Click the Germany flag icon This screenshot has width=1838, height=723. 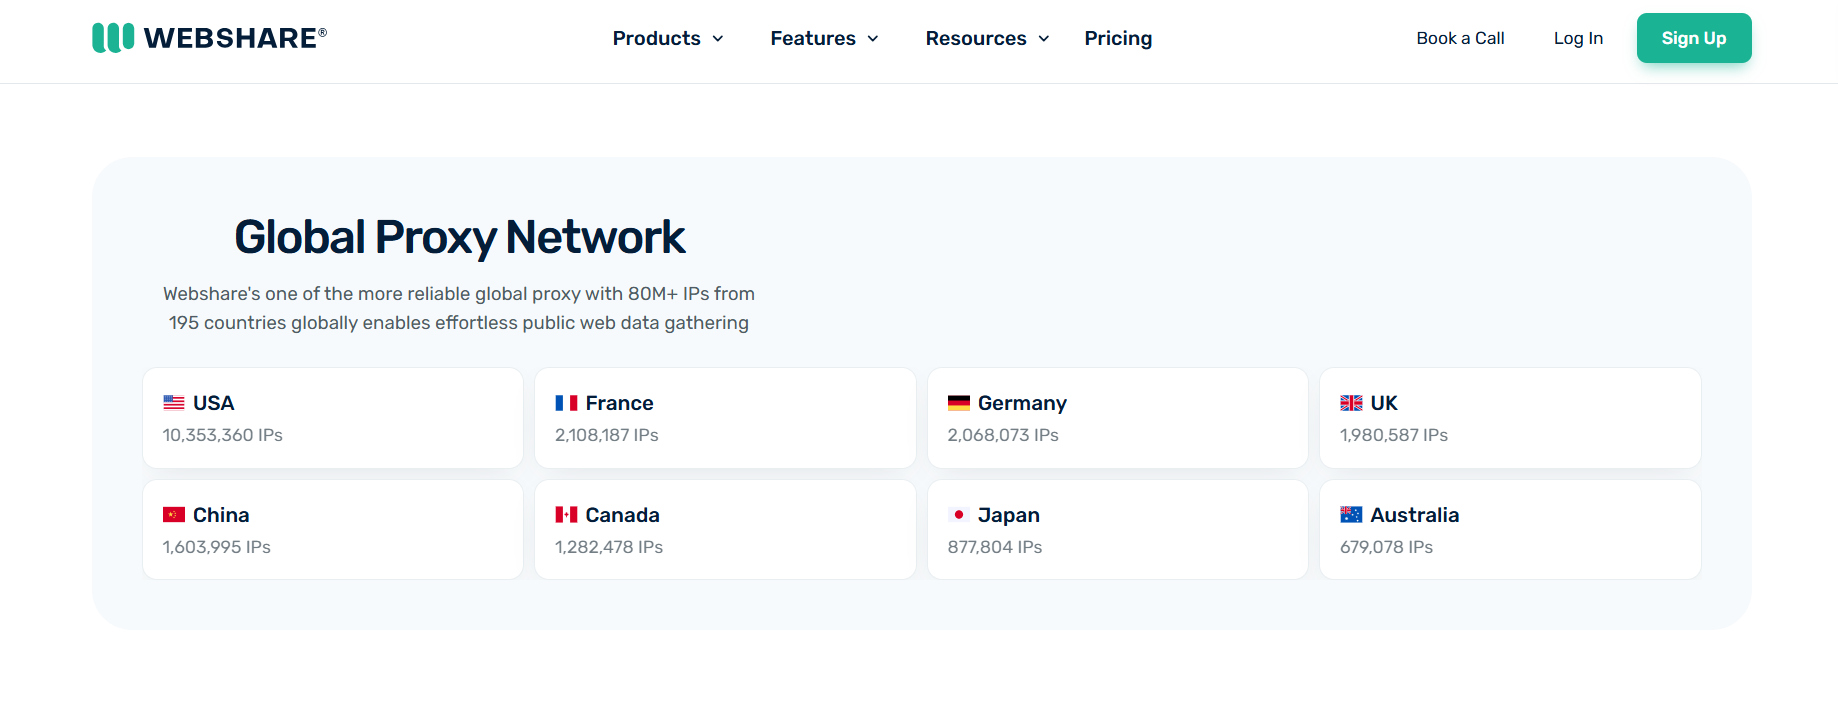[959, 403]
